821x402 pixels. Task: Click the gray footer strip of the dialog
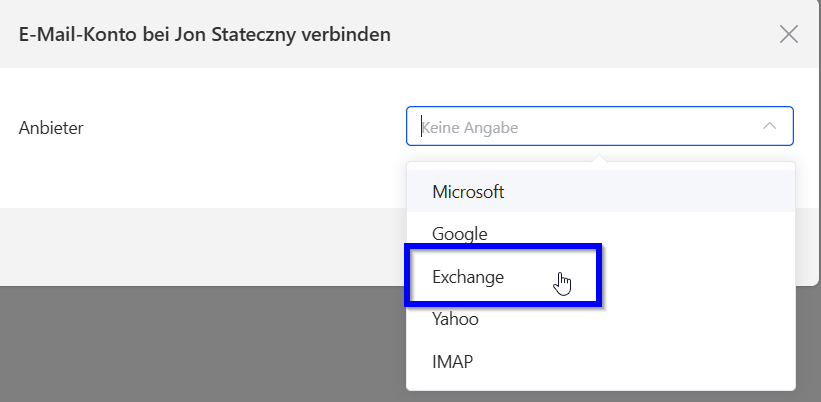pyautogui.click(x=200, y=246)
